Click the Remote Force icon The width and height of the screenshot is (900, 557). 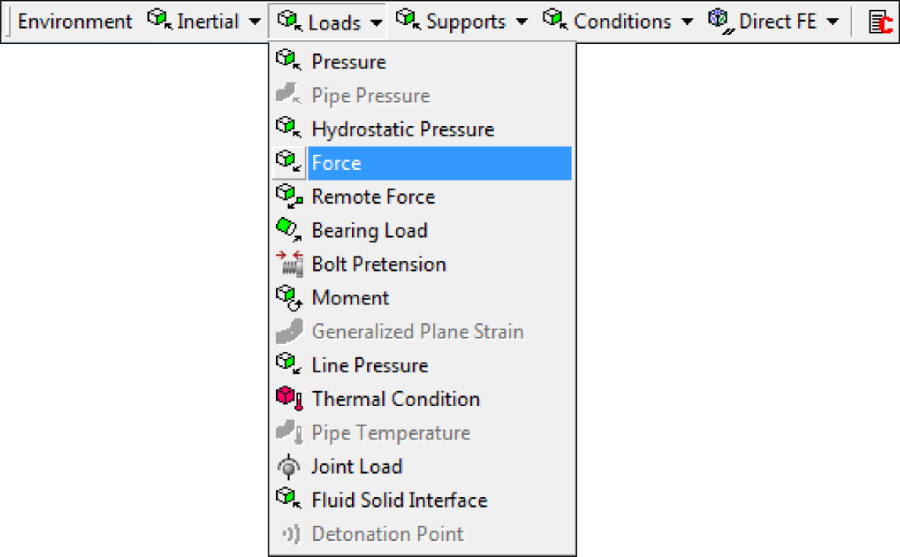[289, 195]
